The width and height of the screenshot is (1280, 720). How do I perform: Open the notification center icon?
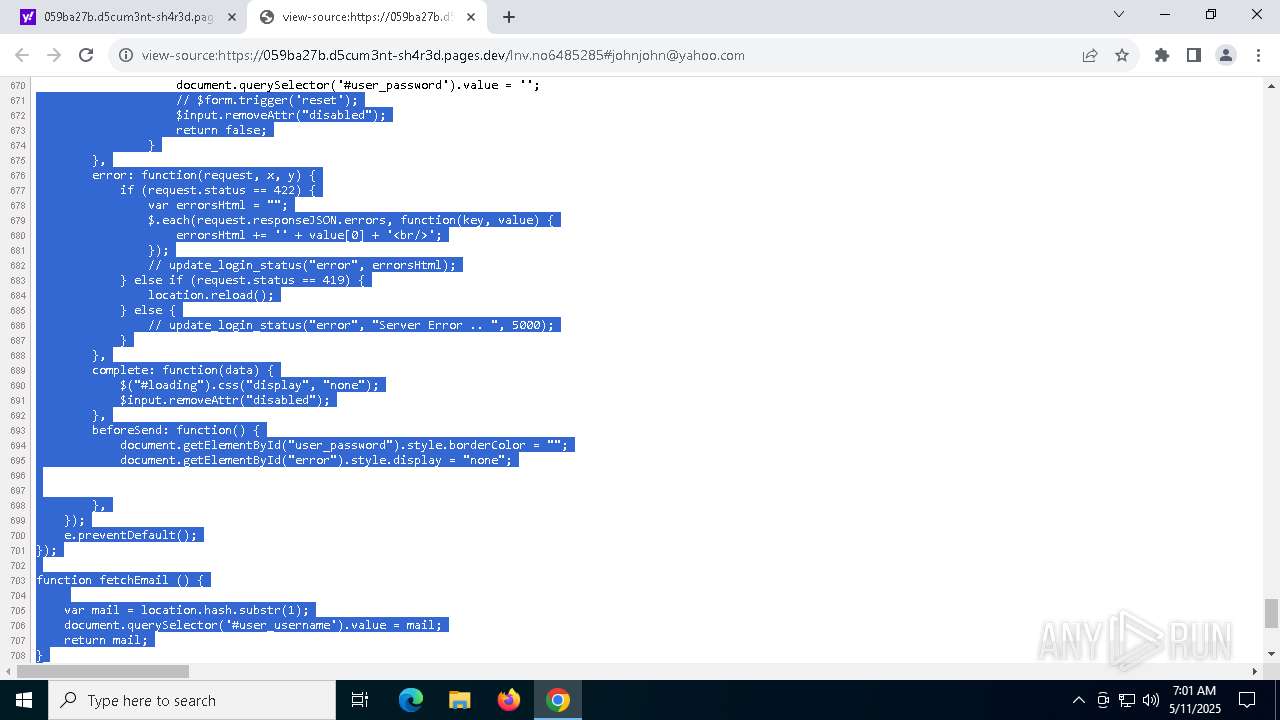pyautogui.click(x=1247, y=700)
